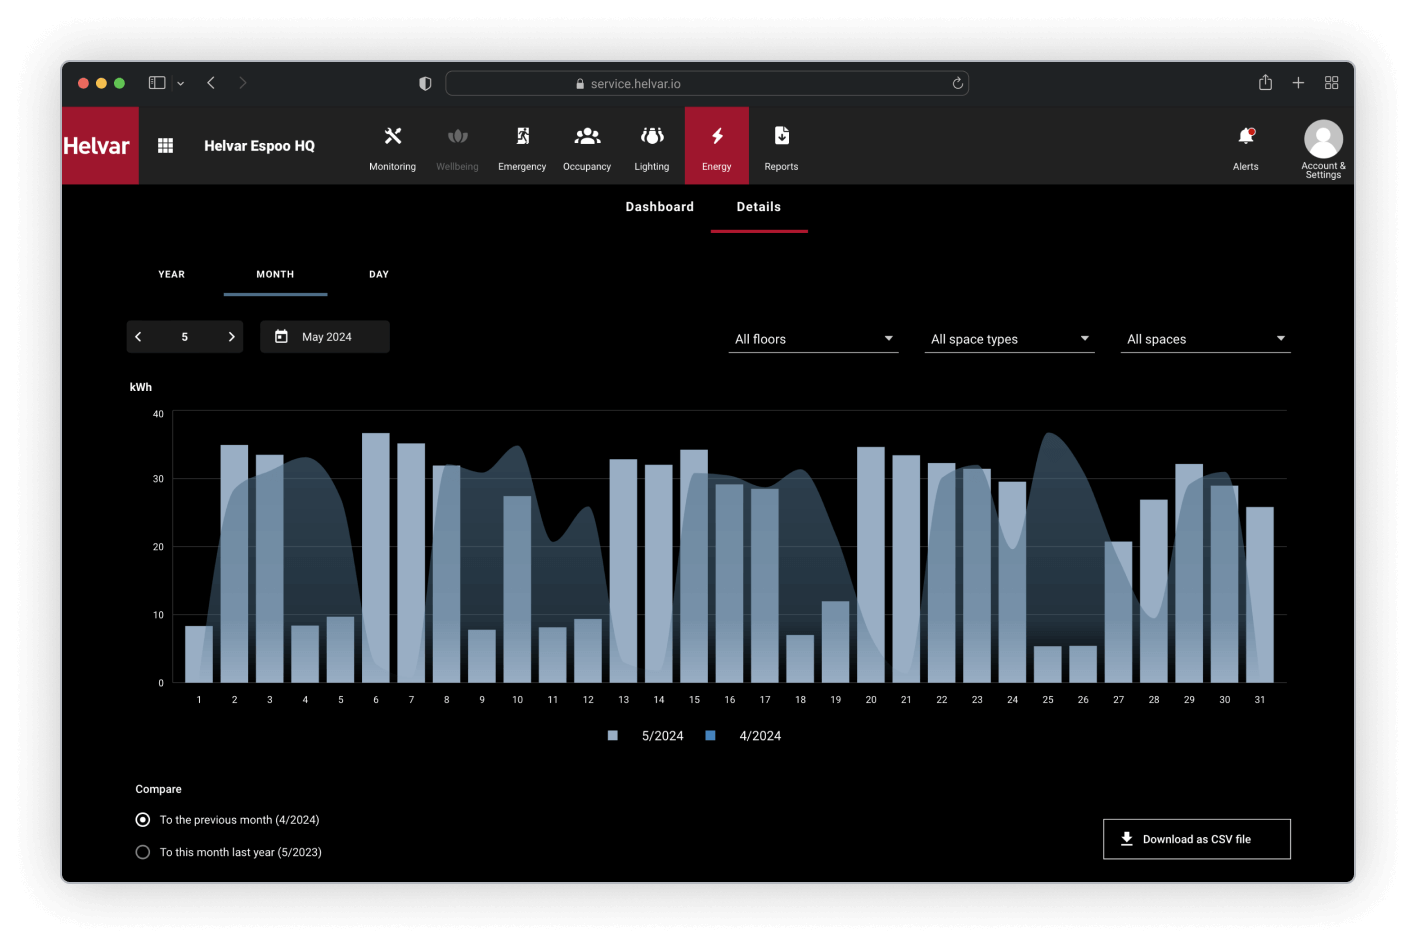Switch to the Dashboard tab
This screenshot has height=944, width=1416.
tap(659, 207)
